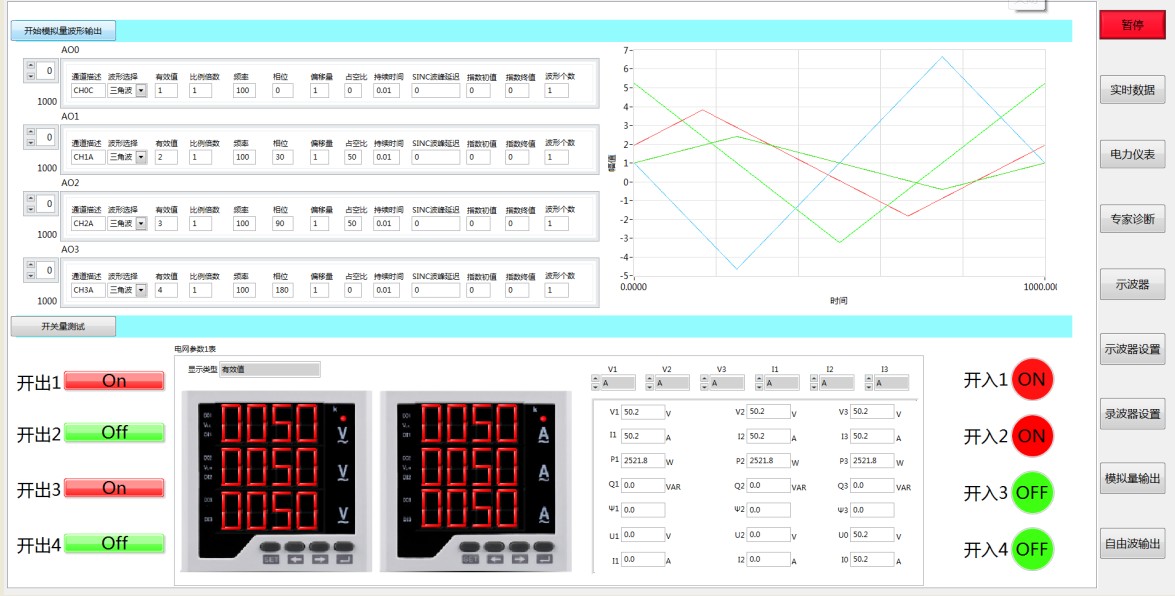Image resolution: width=1175 pixels, height=596 pixels.
Task: Switch to the 电力仪表 page
Action: click(1132, 155)
